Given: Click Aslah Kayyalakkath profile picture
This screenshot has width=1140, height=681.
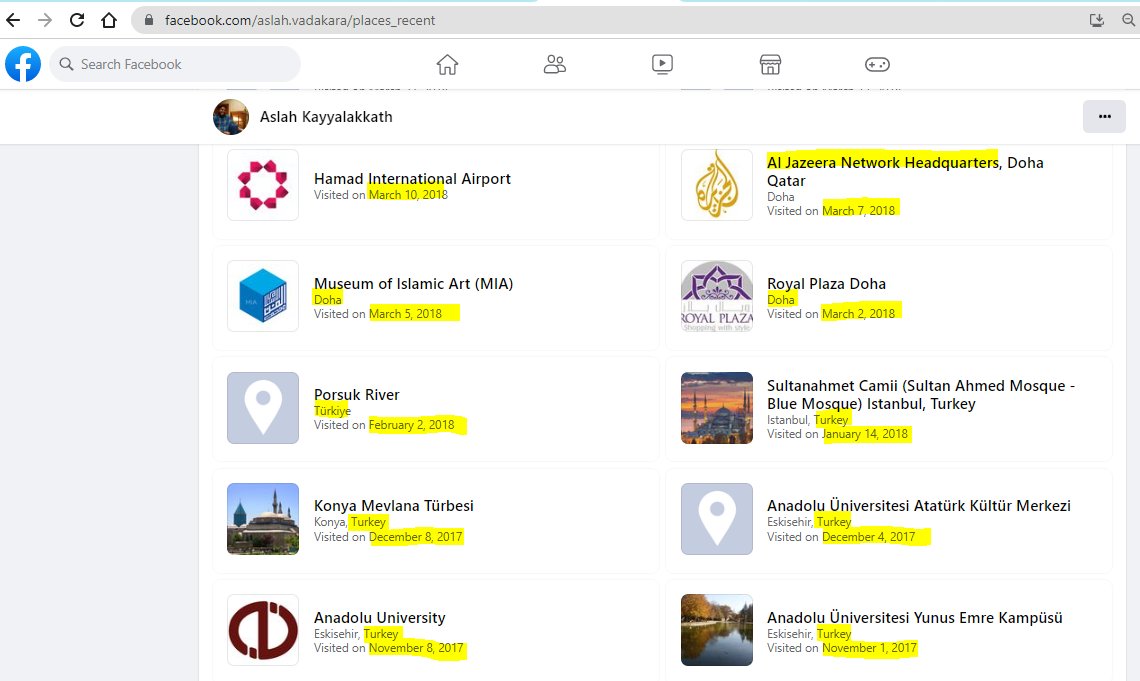Looking at the screenshot, I should point(231,117).
